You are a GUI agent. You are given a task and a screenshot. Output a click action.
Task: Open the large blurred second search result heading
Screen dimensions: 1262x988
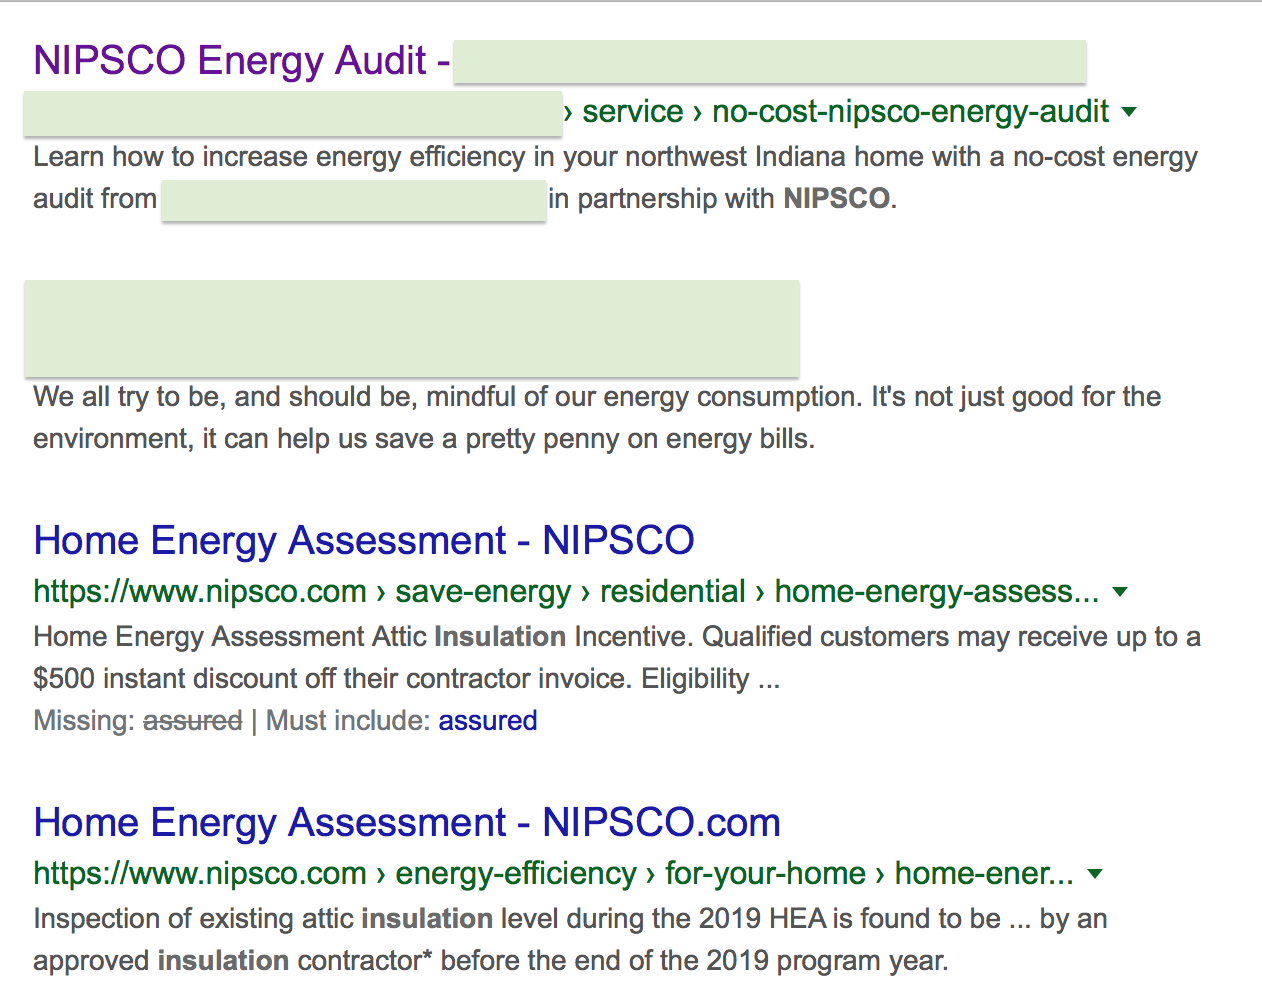pos(411,328)
